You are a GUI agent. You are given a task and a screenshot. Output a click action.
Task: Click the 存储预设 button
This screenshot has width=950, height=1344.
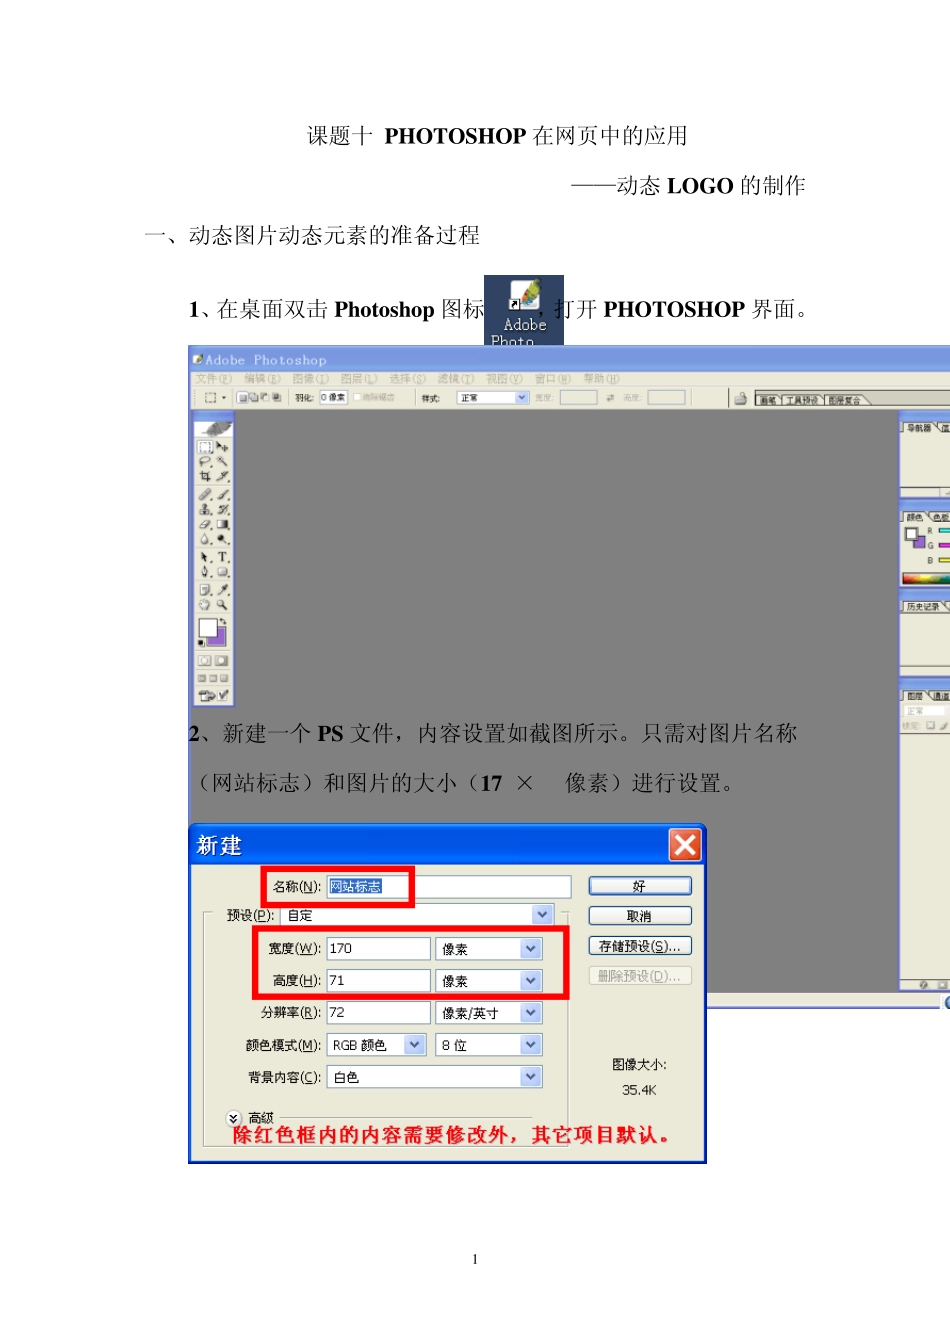(x=639, y=946)
